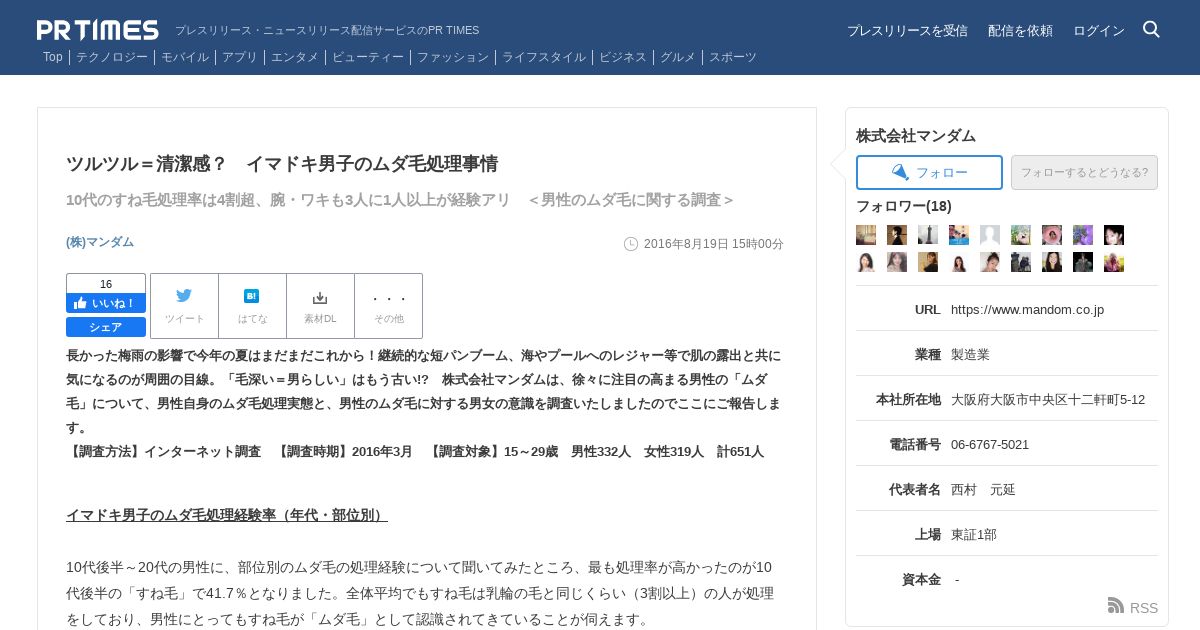Image resolution: width=1200 pixels, height=630 pixels.
Task: Open the エンタメ category
Action: coord(295,57)
